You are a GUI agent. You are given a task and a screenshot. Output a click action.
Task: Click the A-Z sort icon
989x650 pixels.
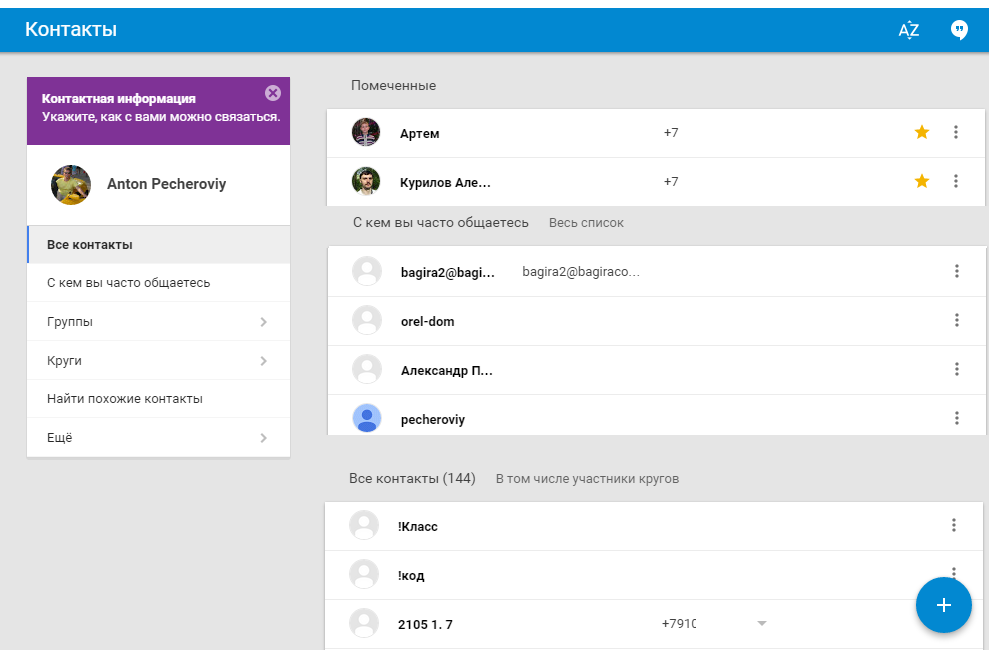click(x=908, y=30)
